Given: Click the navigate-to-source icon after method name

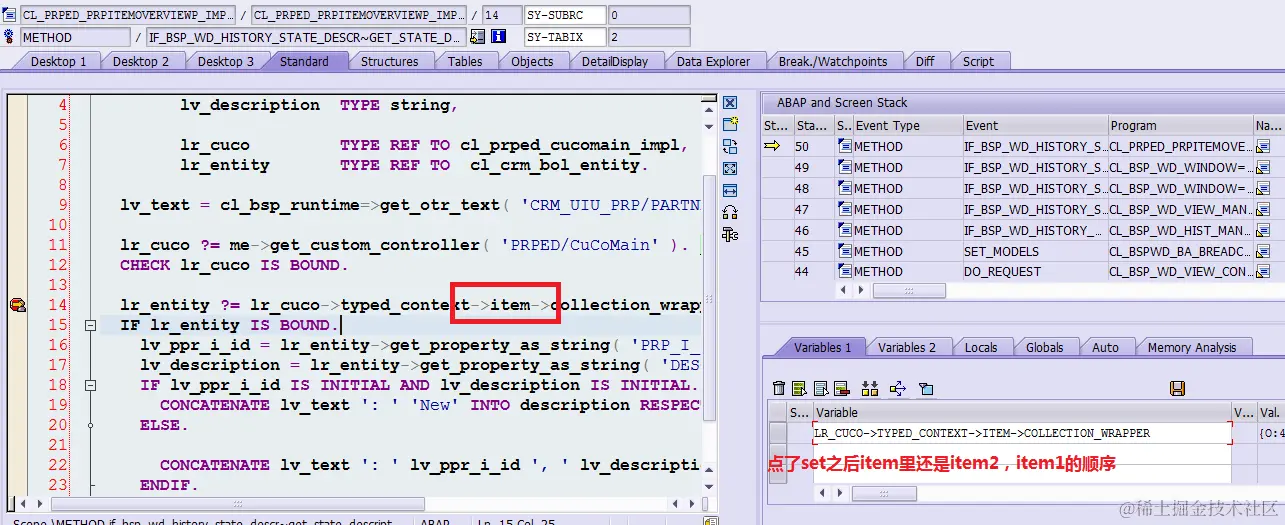Looking at the screenshot, I should coord(478,37).
